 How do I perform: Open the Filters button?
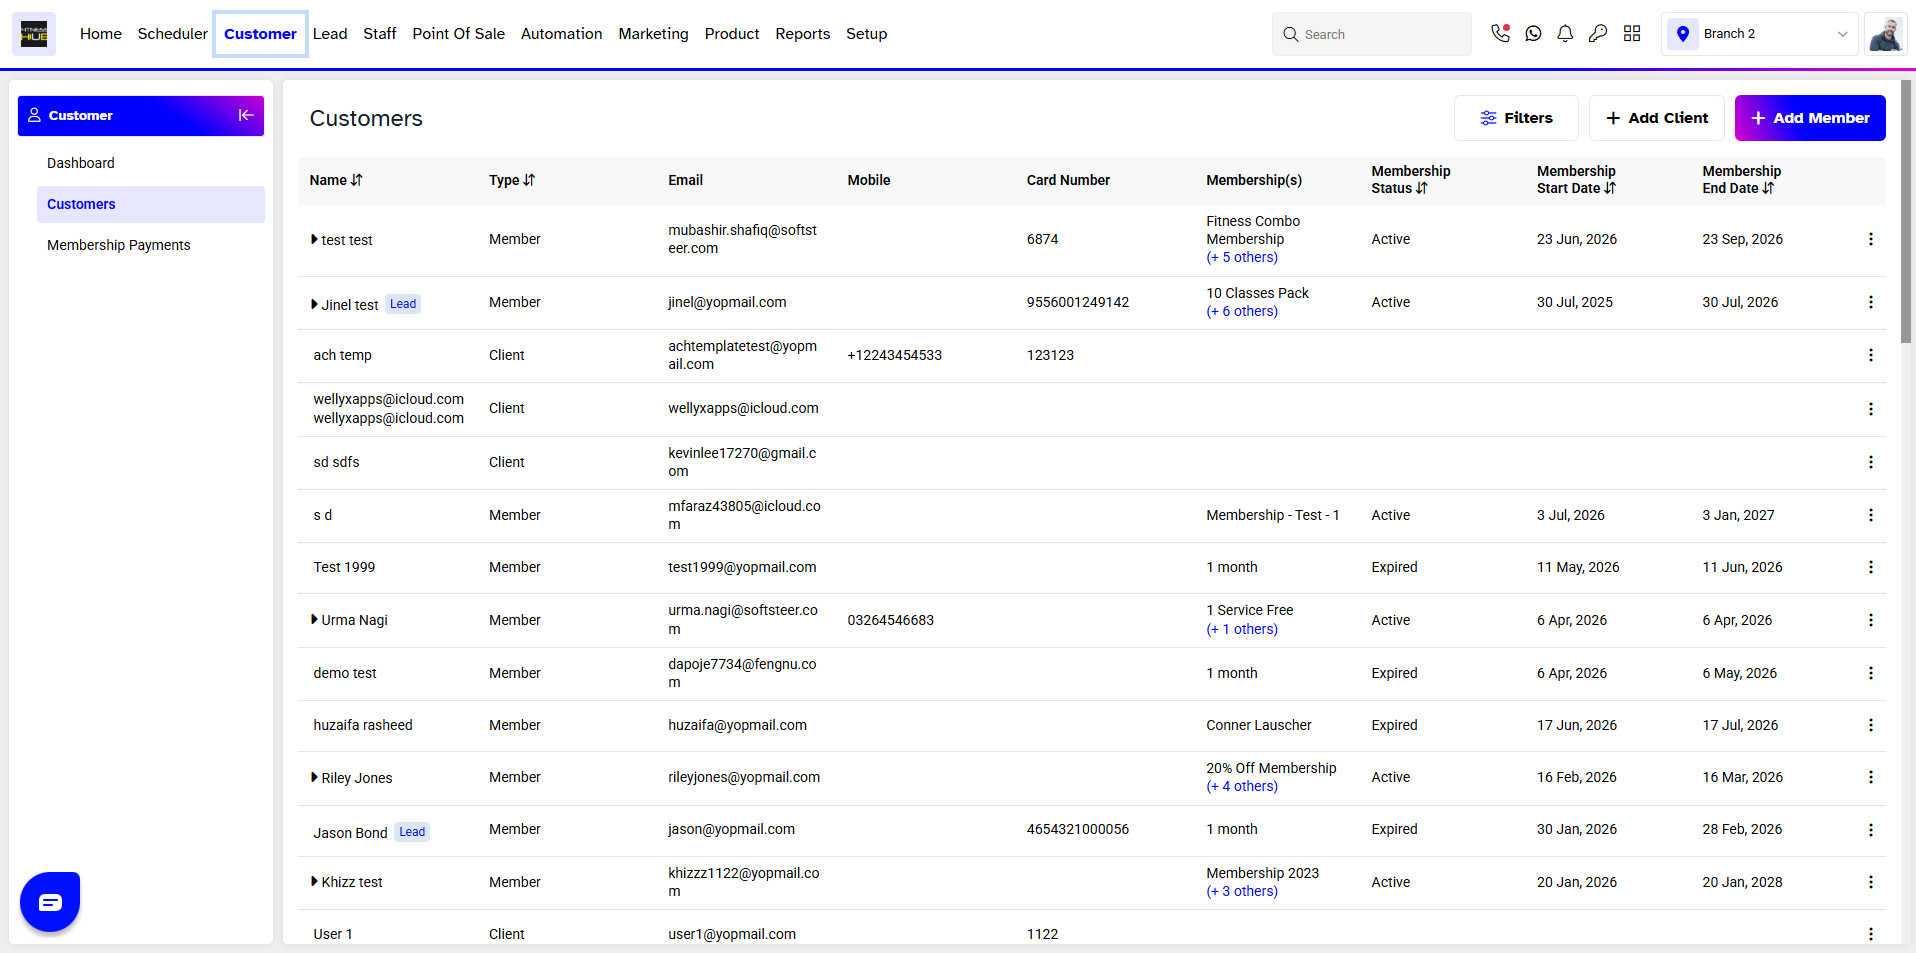pos(1516,118)
